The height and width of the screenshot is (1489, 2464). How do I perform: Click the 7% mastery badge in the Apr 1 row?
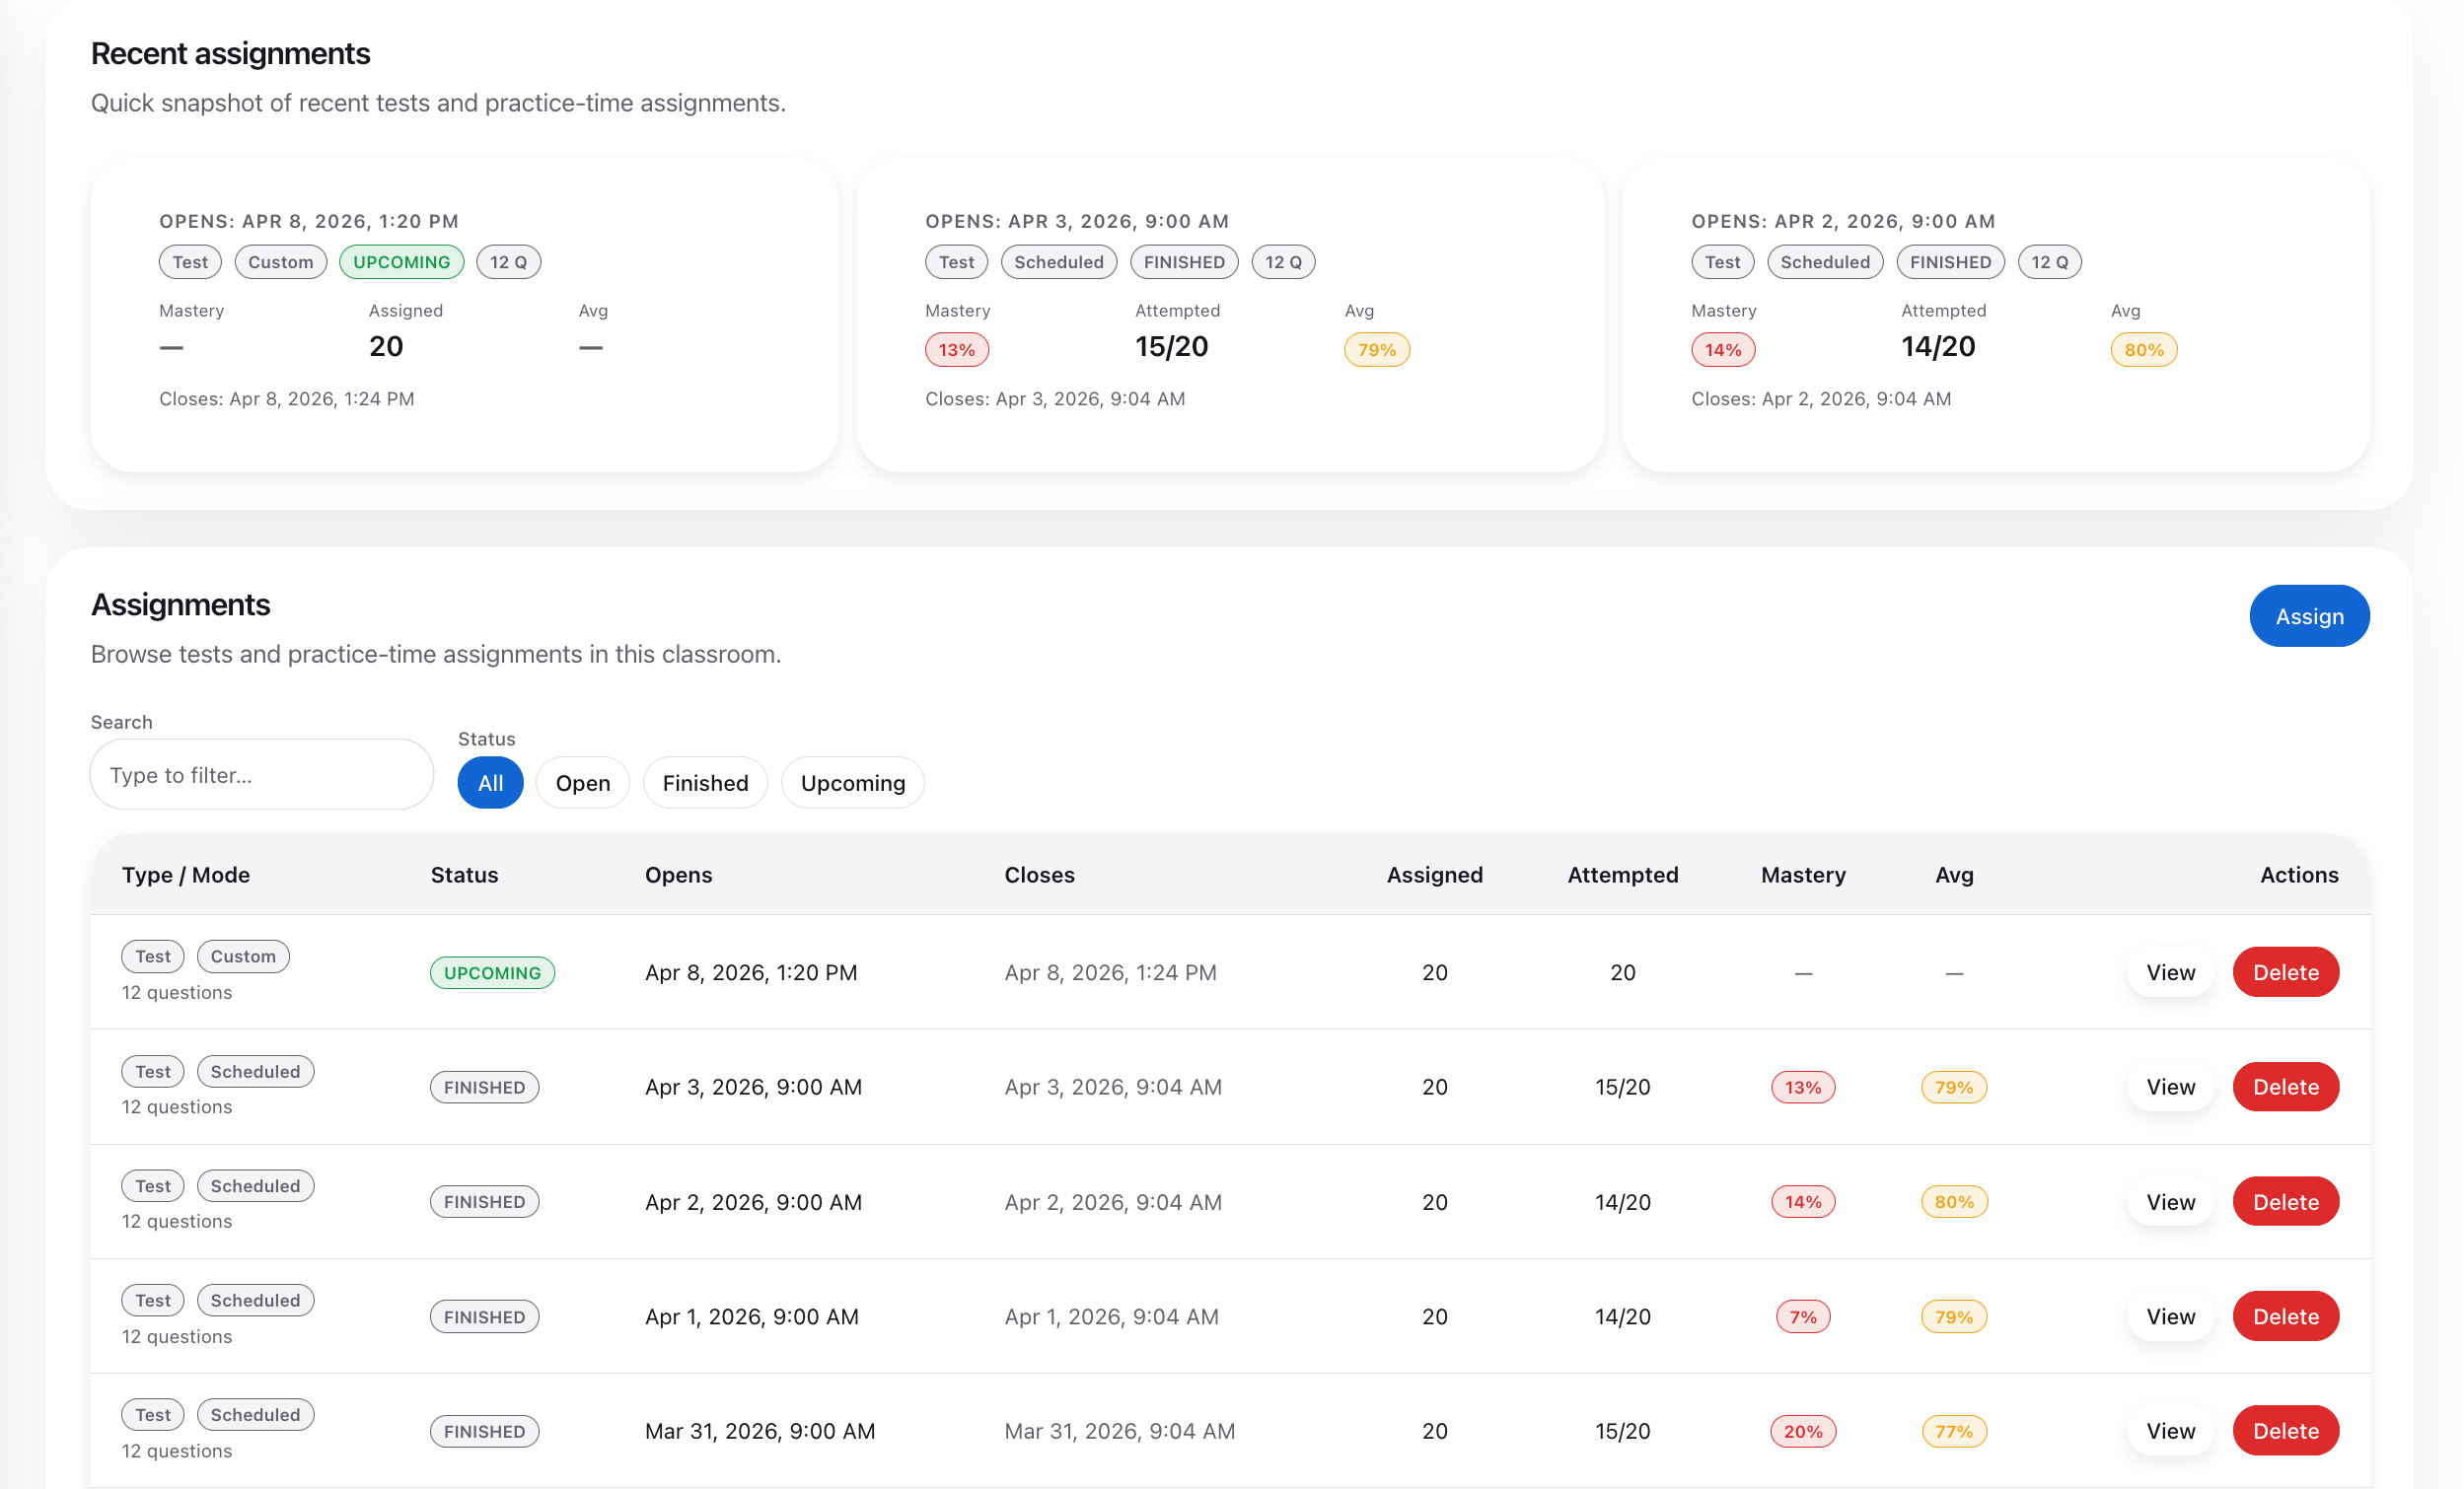[x=1803, y=1317]
